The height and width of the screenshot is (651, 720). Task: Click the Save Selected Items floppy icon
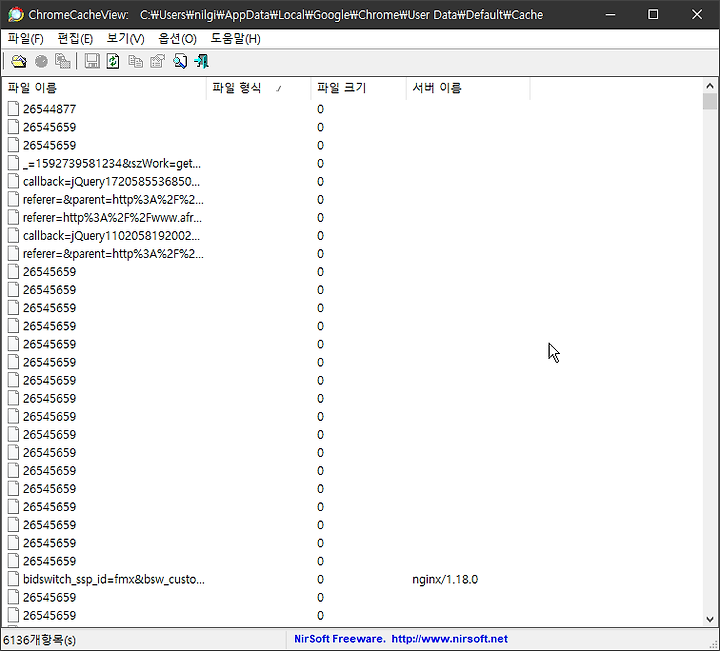pyautogui.click(x=92, y=62)
